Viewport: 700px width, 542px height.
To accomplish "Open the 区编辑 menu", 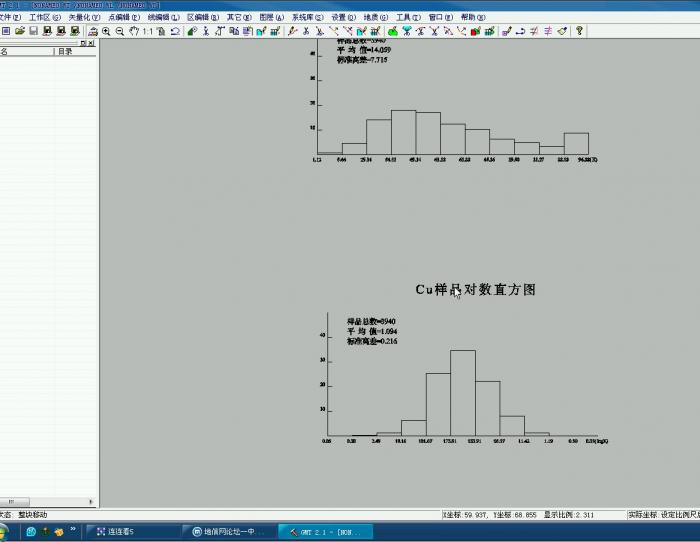I will 202,17.
